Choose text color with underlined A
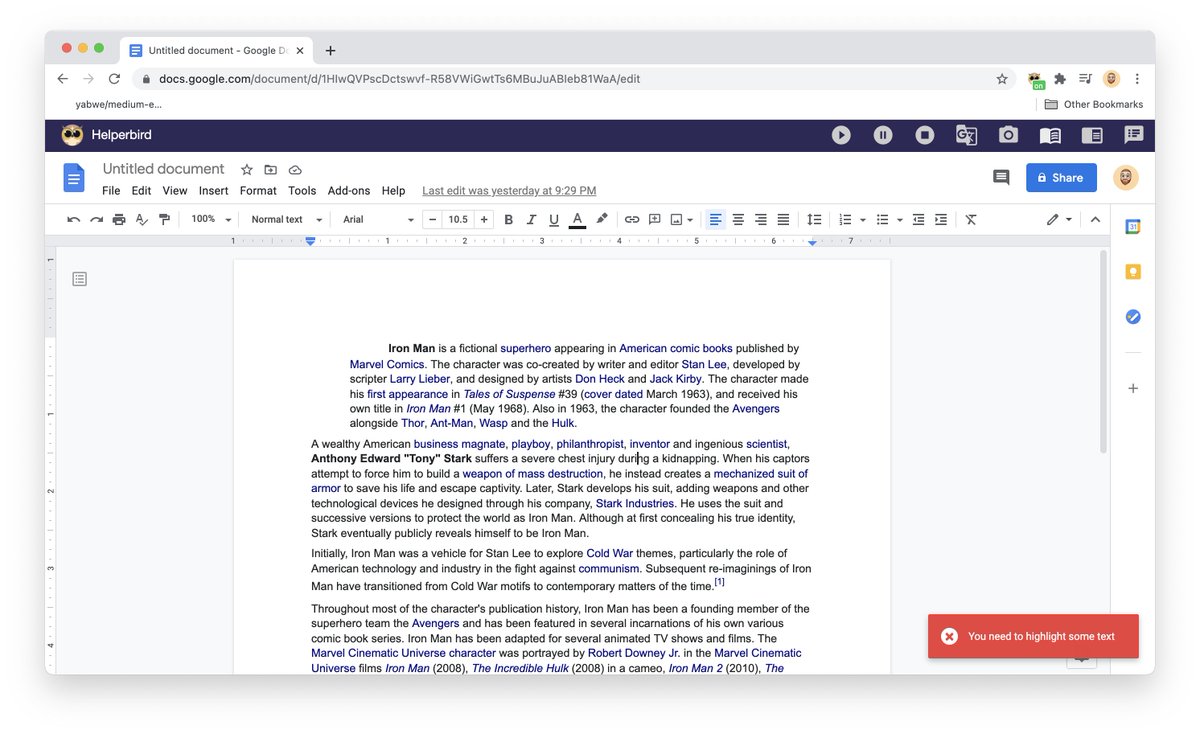 point(577,219)
